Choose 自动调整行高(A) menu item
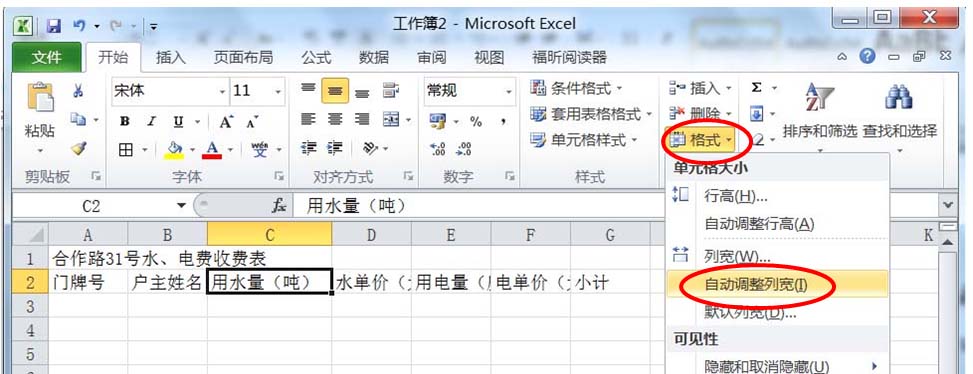Image resolution: width=973 pixels, height=374 pixels. [778, 223]
